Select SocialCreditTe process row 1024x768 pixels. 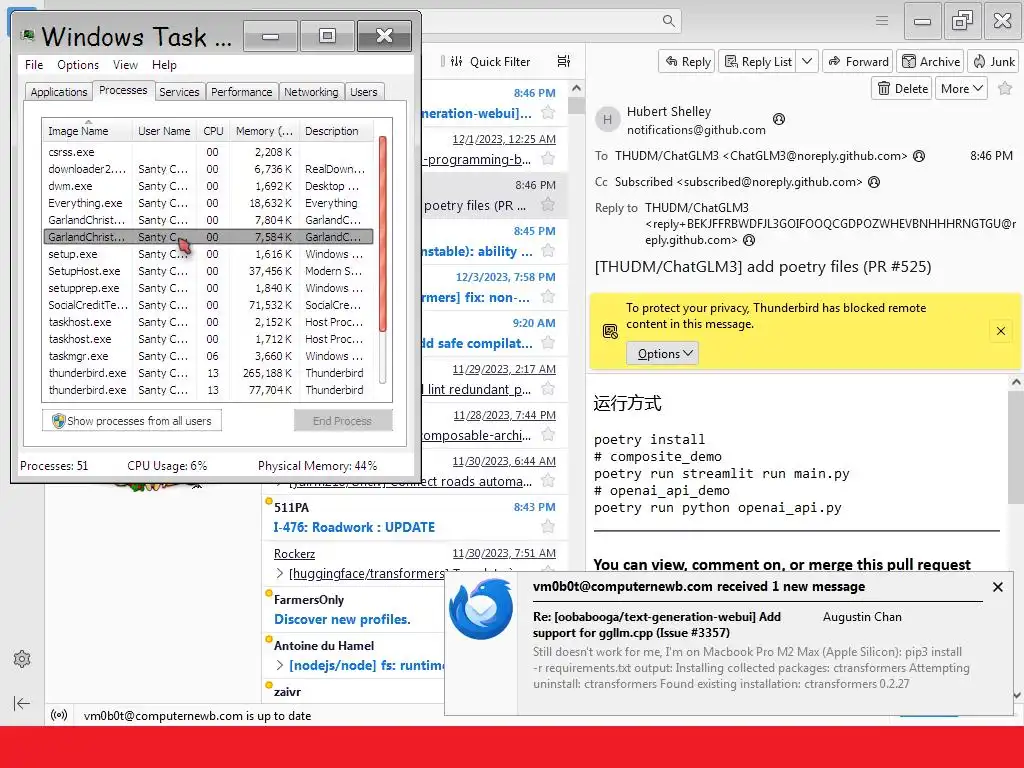(x=208, y=305)
